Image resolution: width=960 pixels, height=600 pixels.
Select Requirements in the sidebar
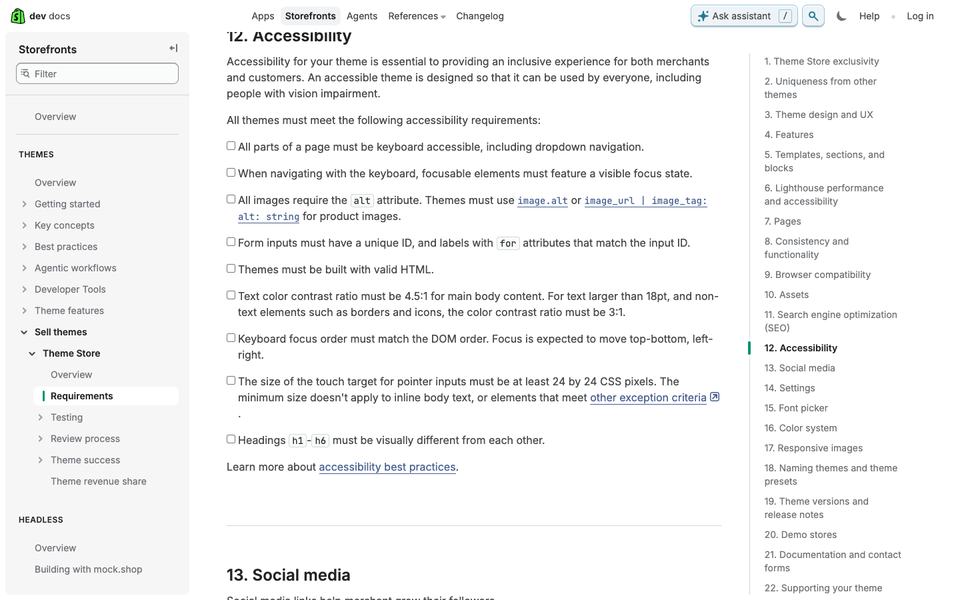coord(106,396)
